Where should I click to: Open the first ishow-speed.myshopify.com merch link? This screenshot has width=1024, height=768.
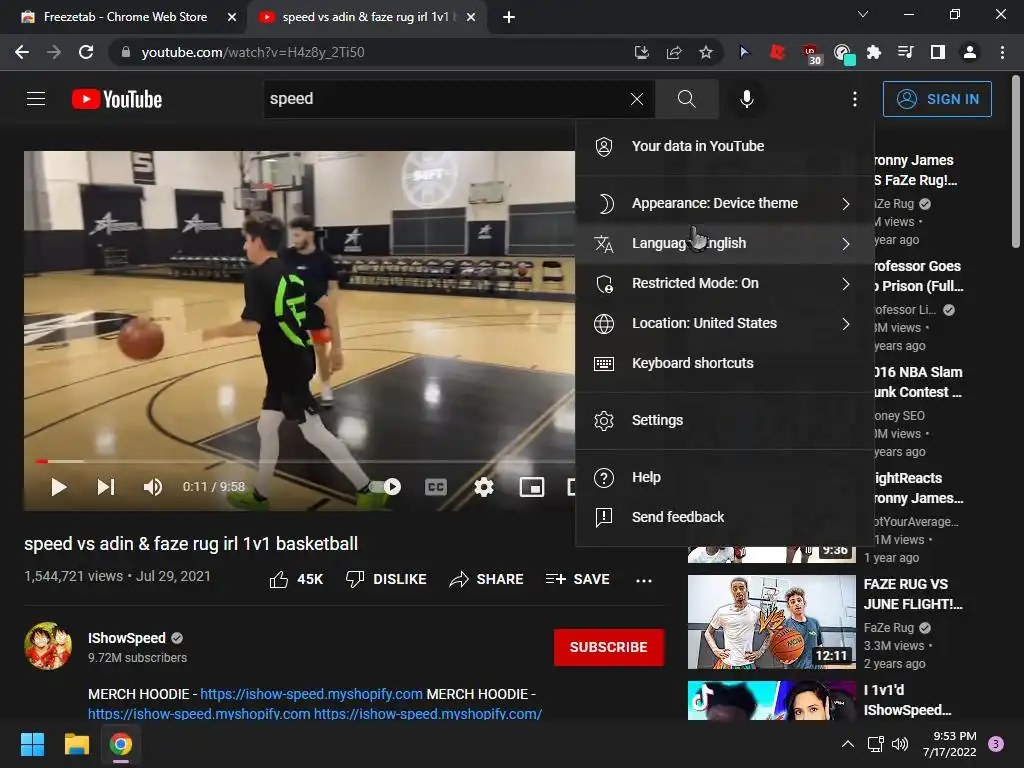312,694
